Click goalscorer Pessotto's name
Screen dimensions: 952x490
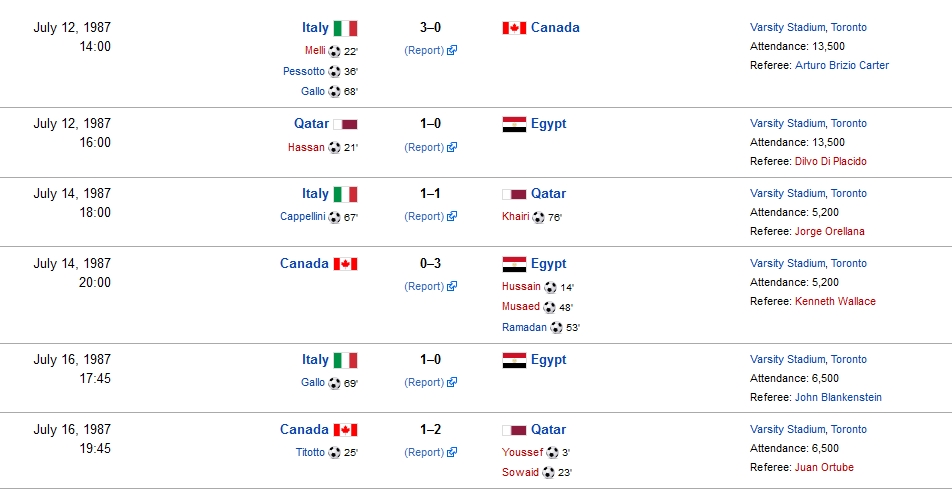tap(303, 71)
